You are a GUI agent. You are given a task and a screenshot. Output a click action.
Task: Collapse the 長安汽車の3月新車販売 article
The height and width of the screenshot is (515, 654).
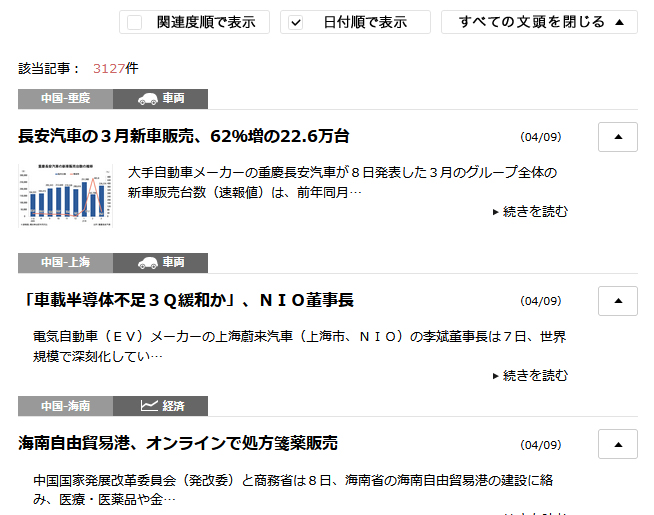click(x=618, y=137)
